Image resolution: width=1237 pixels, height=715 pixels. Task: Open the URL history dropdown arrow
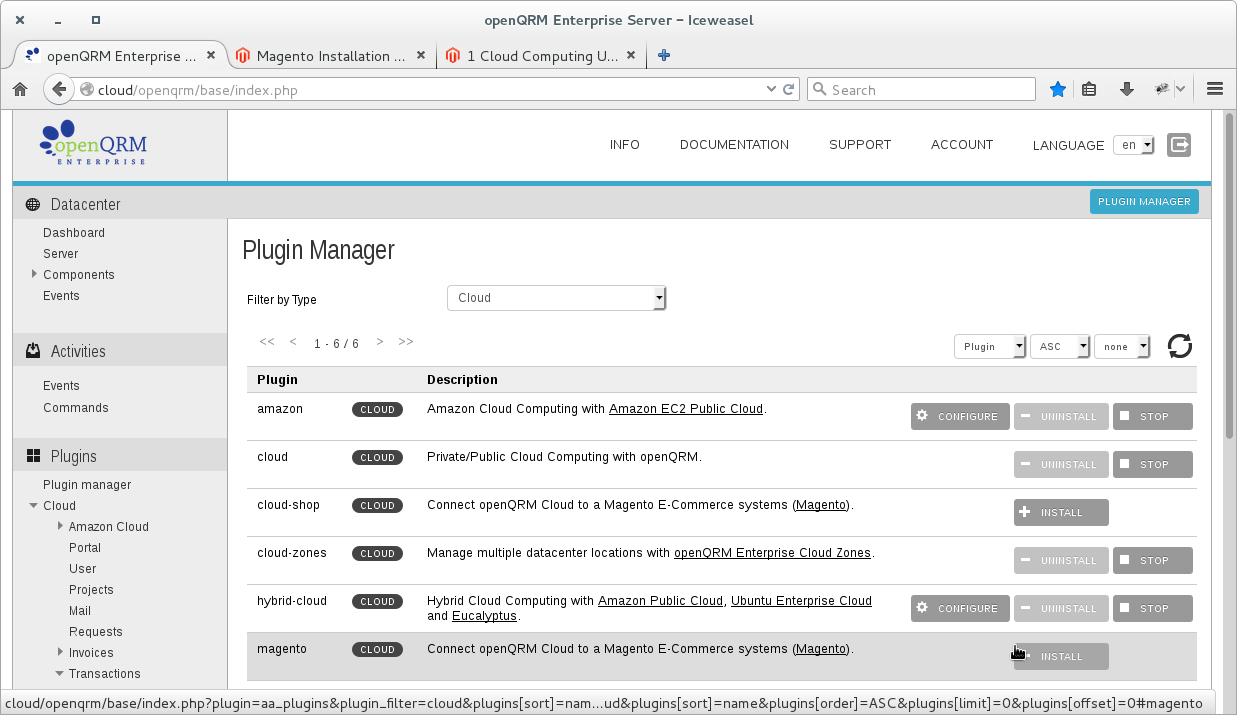[x=771, y=89]
